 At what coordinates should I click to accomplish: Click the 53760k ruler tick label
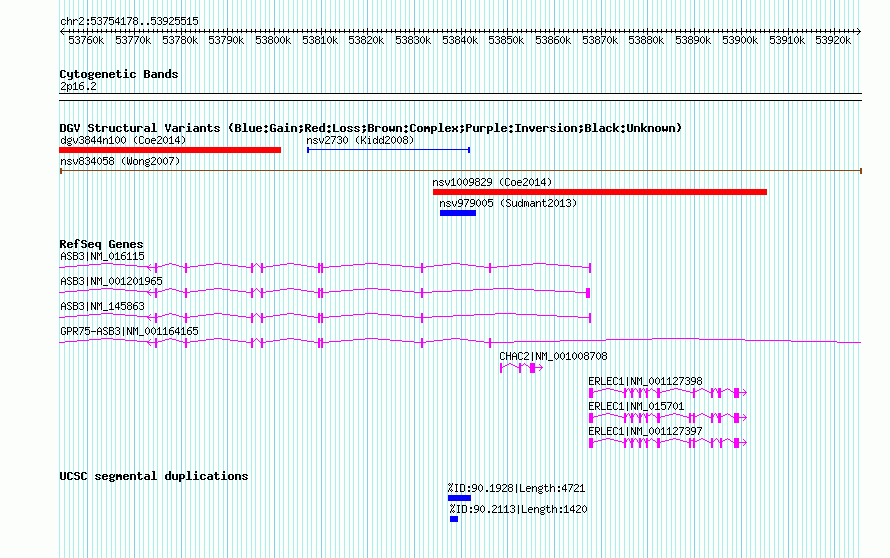tap(86, 40)
